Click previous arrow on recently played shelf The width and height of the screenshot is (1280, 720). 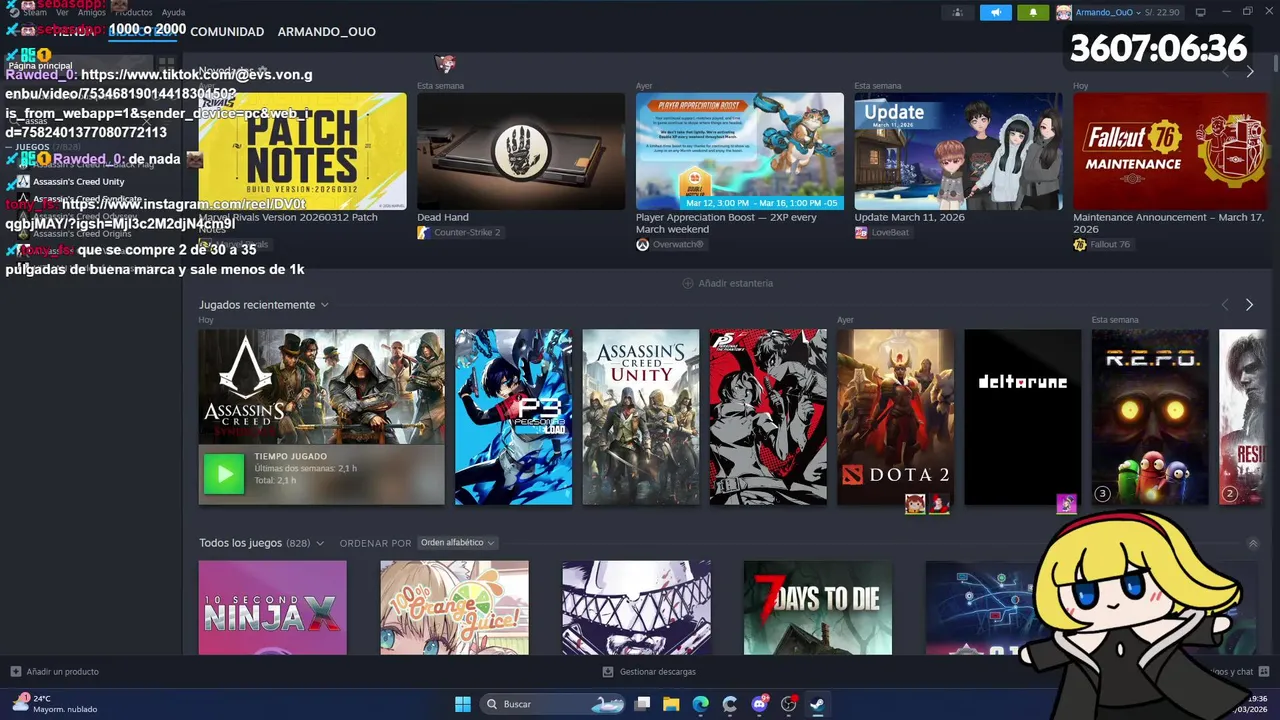click(x=1225, y=304)
